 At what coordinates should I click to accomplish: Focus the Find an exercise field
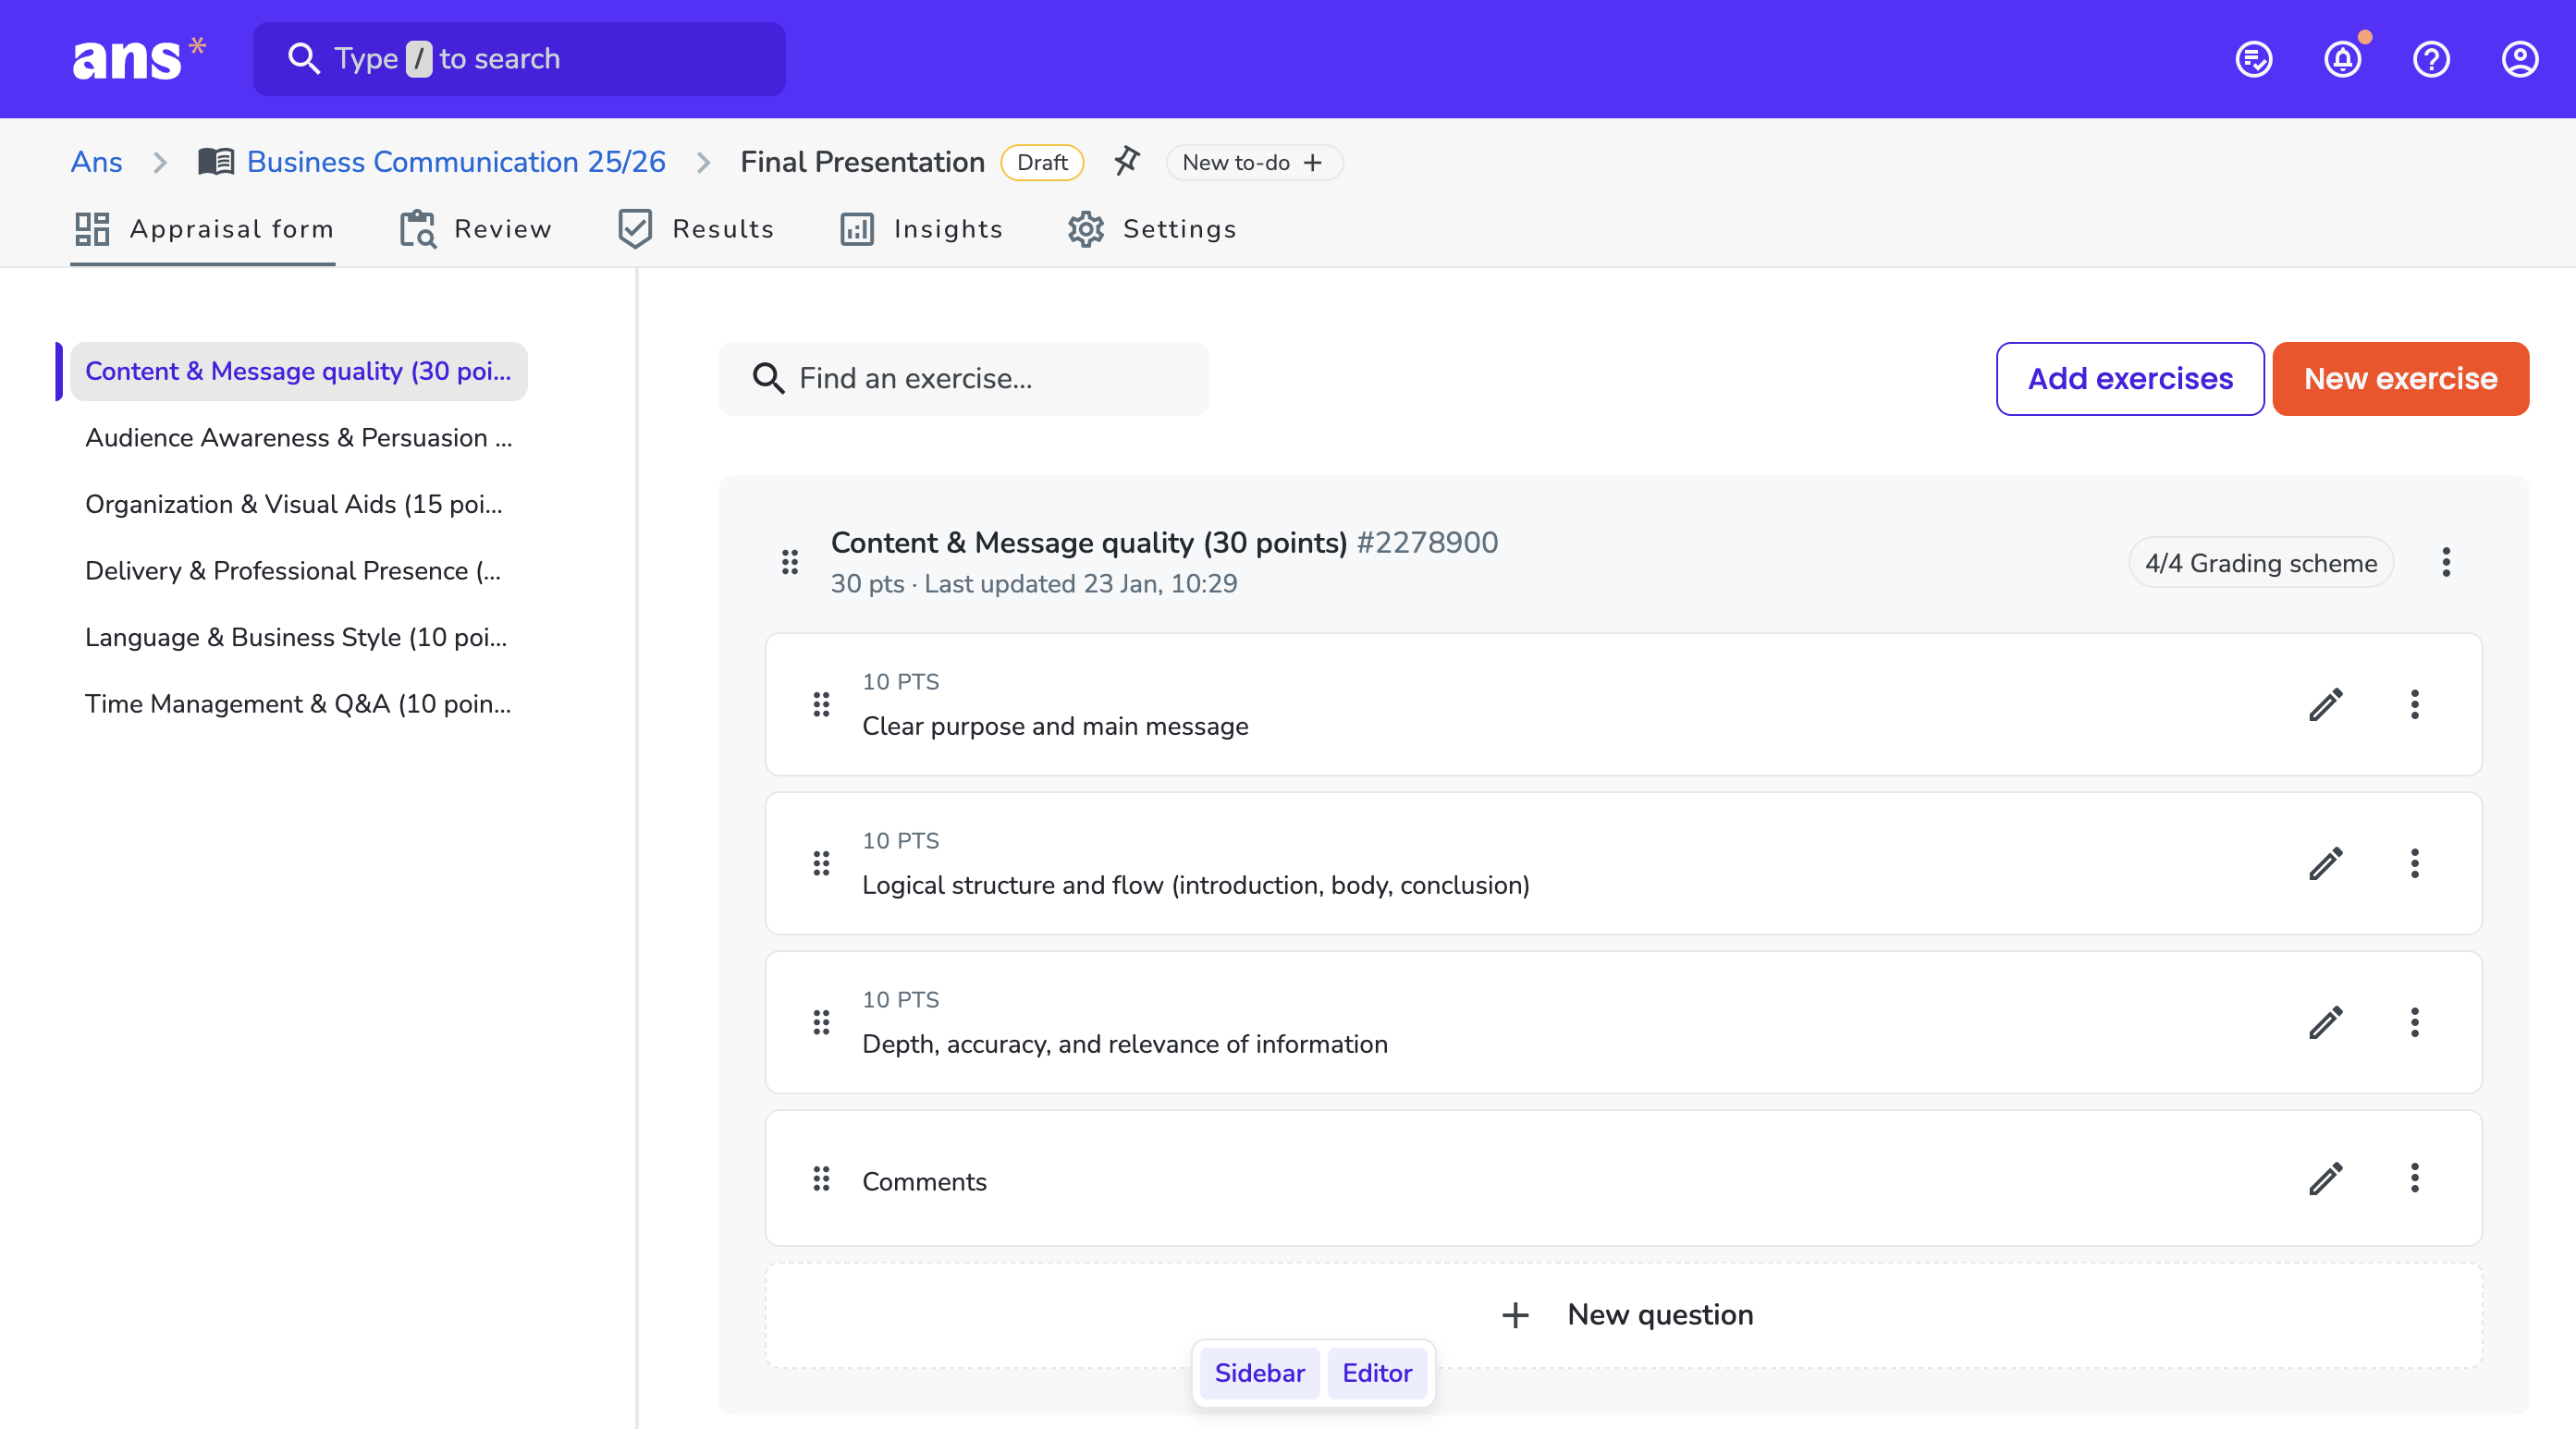[x=963, y=378]
